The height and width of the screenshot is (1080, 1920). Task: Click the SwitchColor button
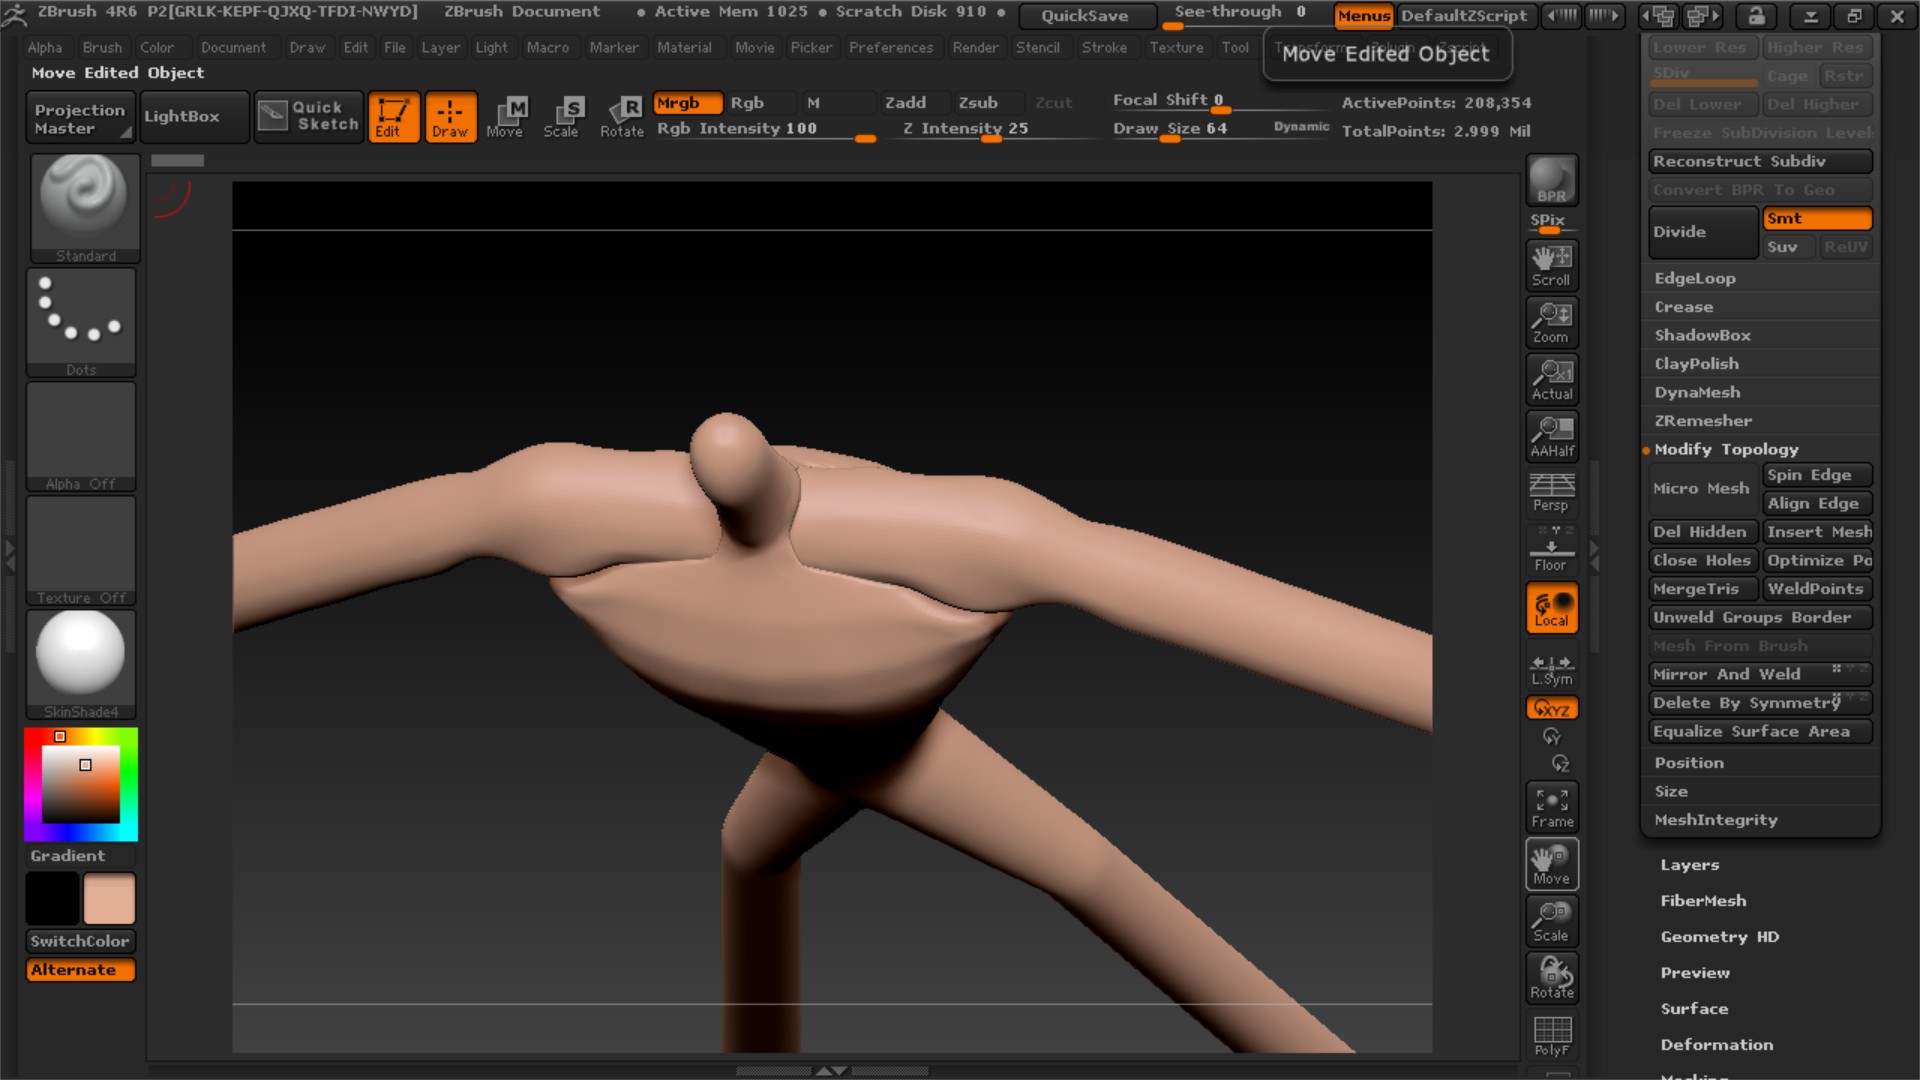pos(80,941)
